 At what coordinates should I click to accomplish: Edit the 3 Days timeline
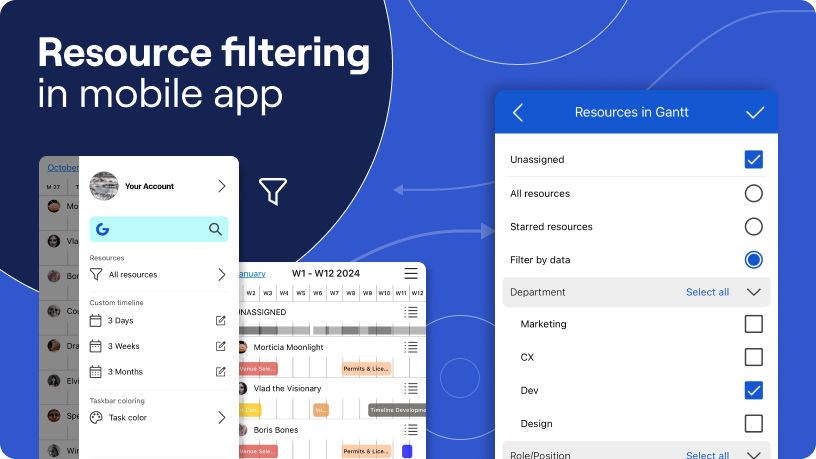click(x=221, y=321)
